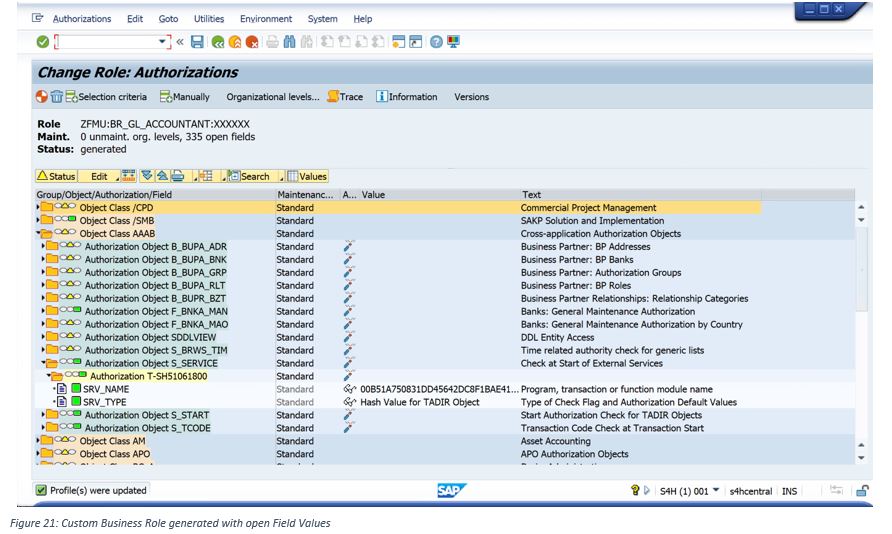The image size is (892, 534).
Task: Expand Authorization Object B_BUPA_BNK
Action: click(x=43, y=259)
